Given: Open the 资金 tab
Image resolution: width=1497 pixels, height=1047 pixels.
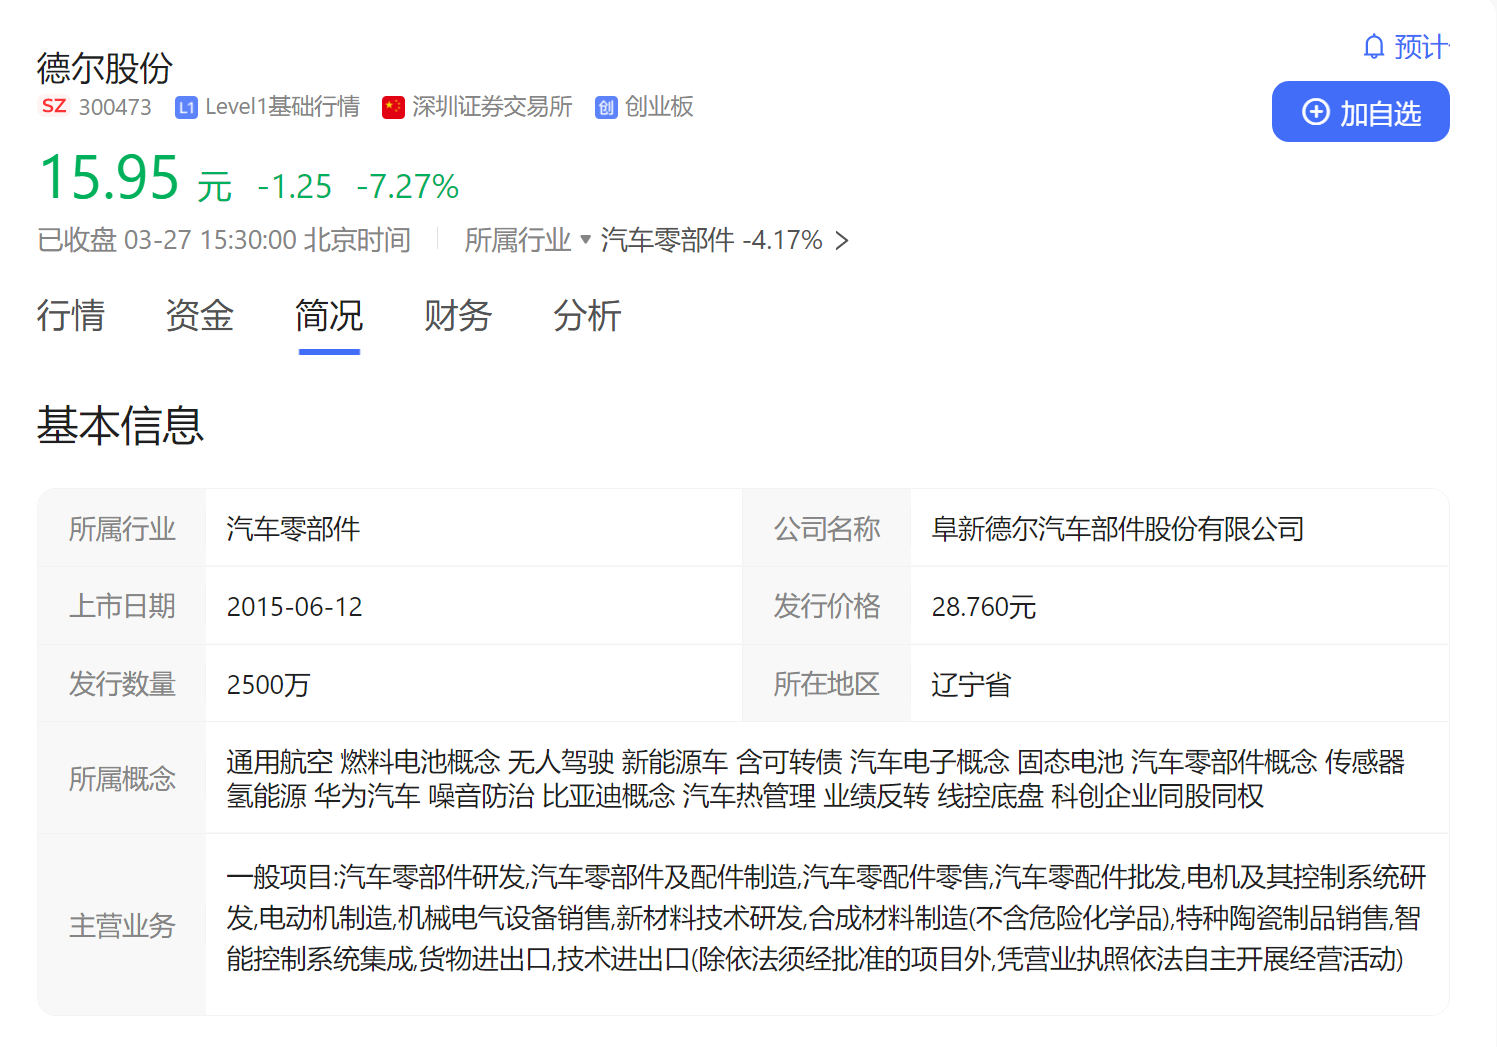Looking at the screenshot, I should tap(200, 315).
